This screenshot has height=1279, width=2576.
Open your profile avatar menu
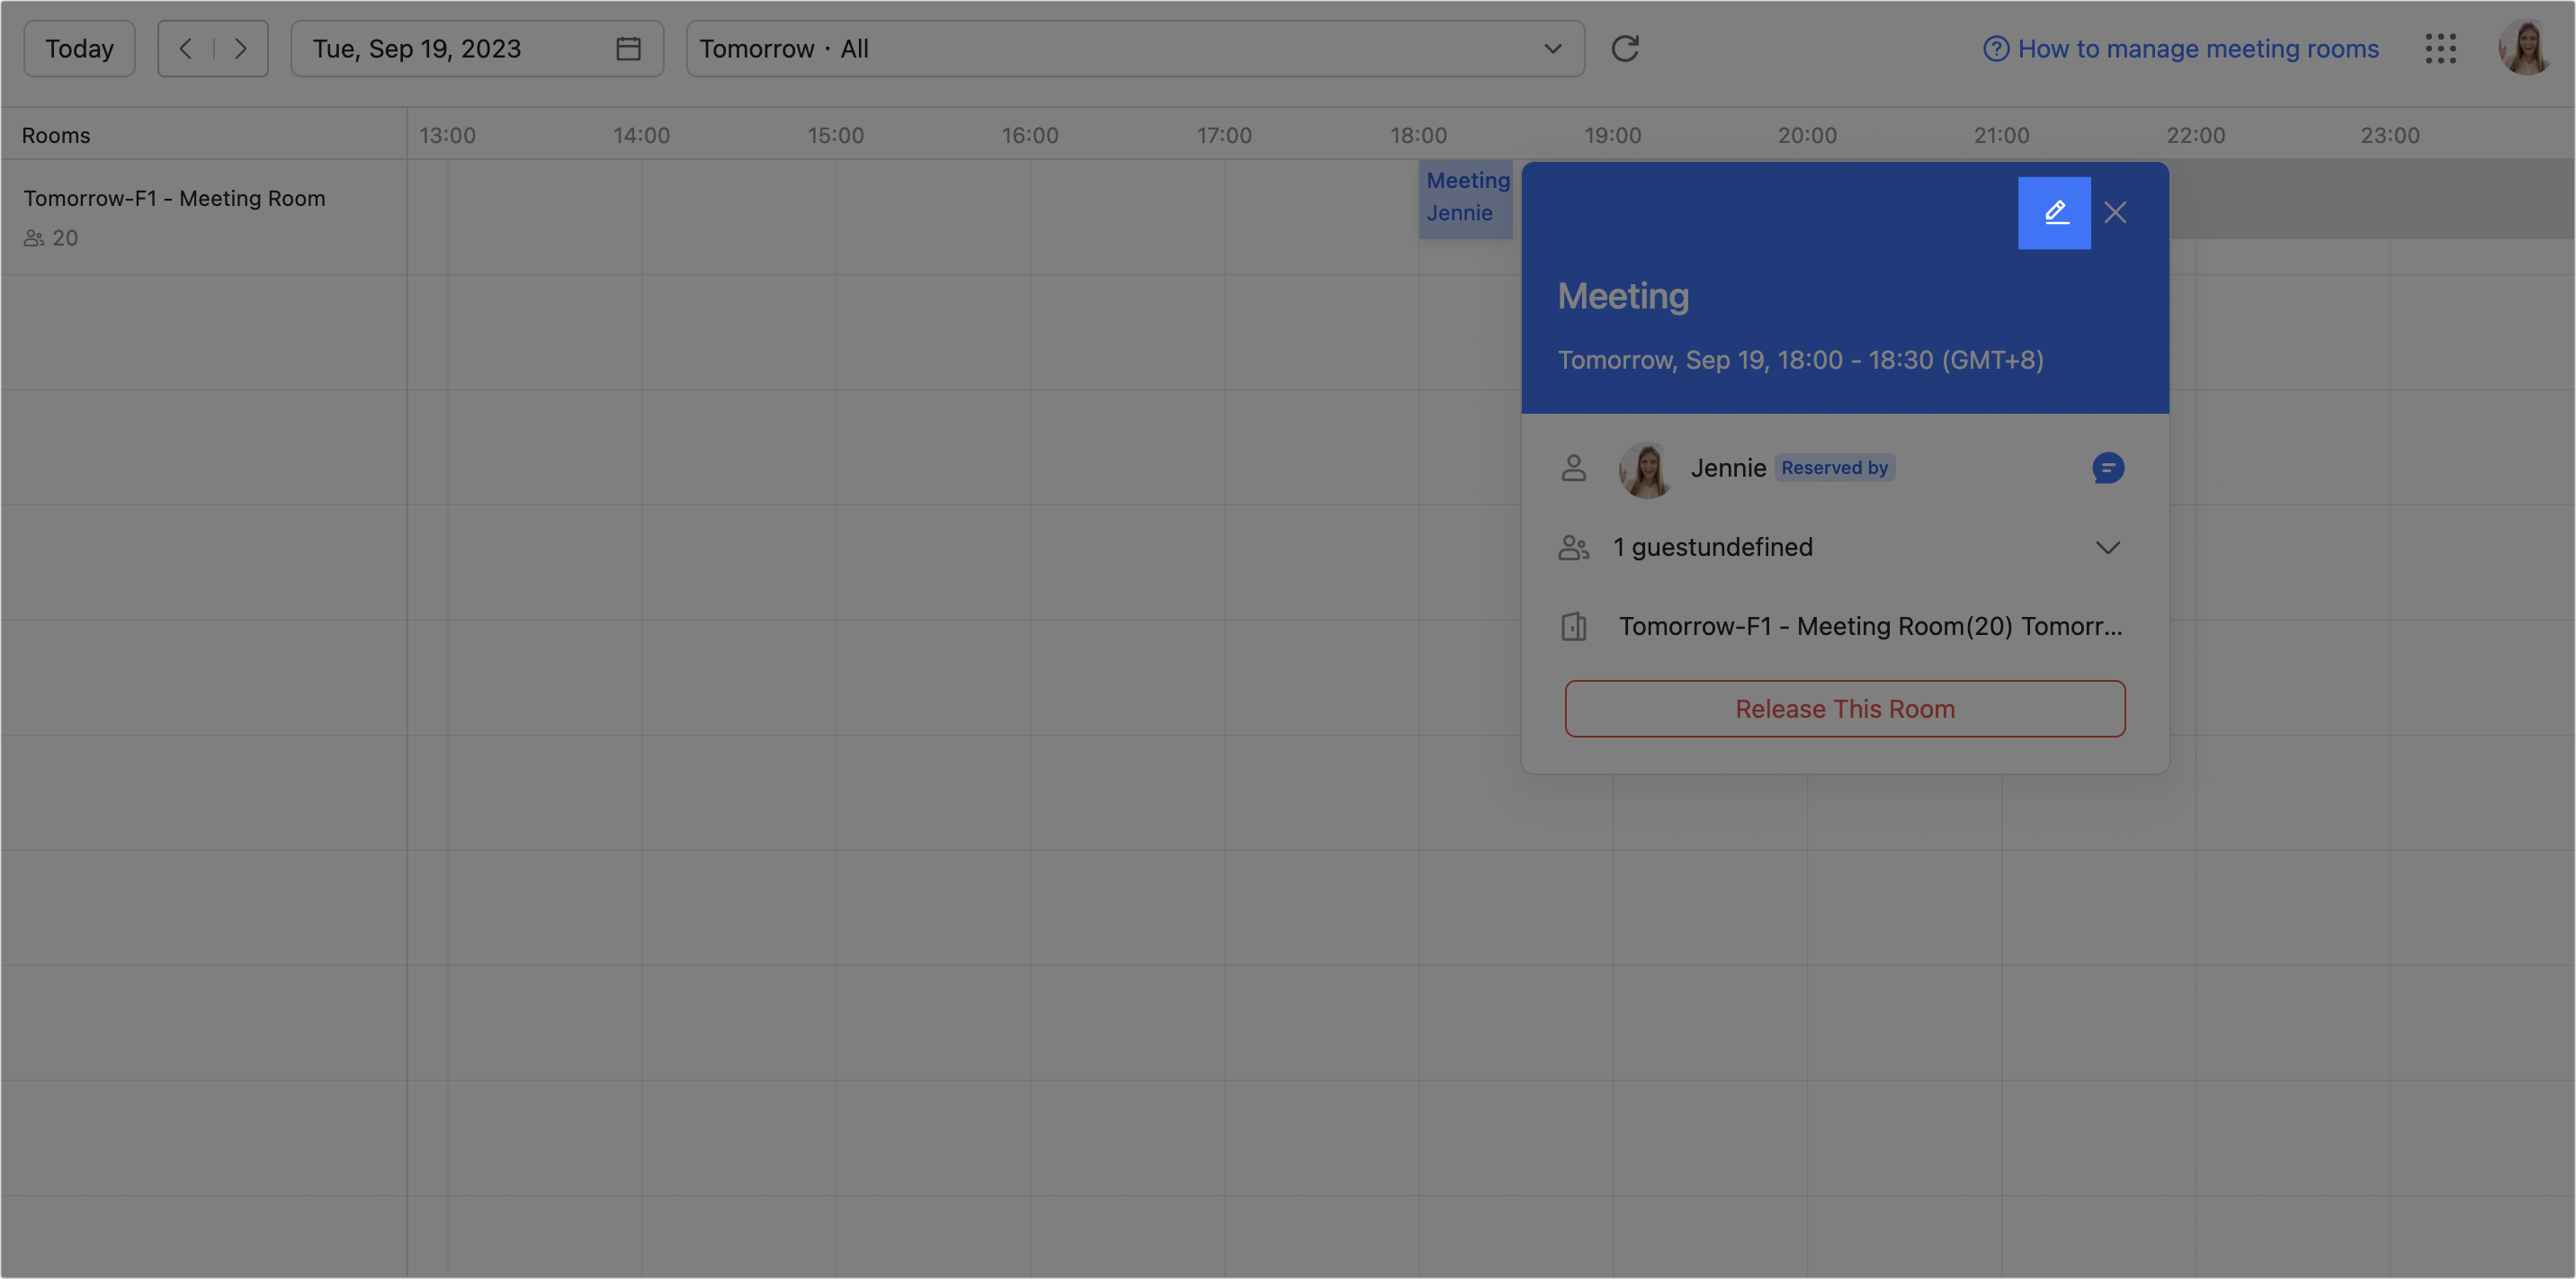coord(2525,48)
